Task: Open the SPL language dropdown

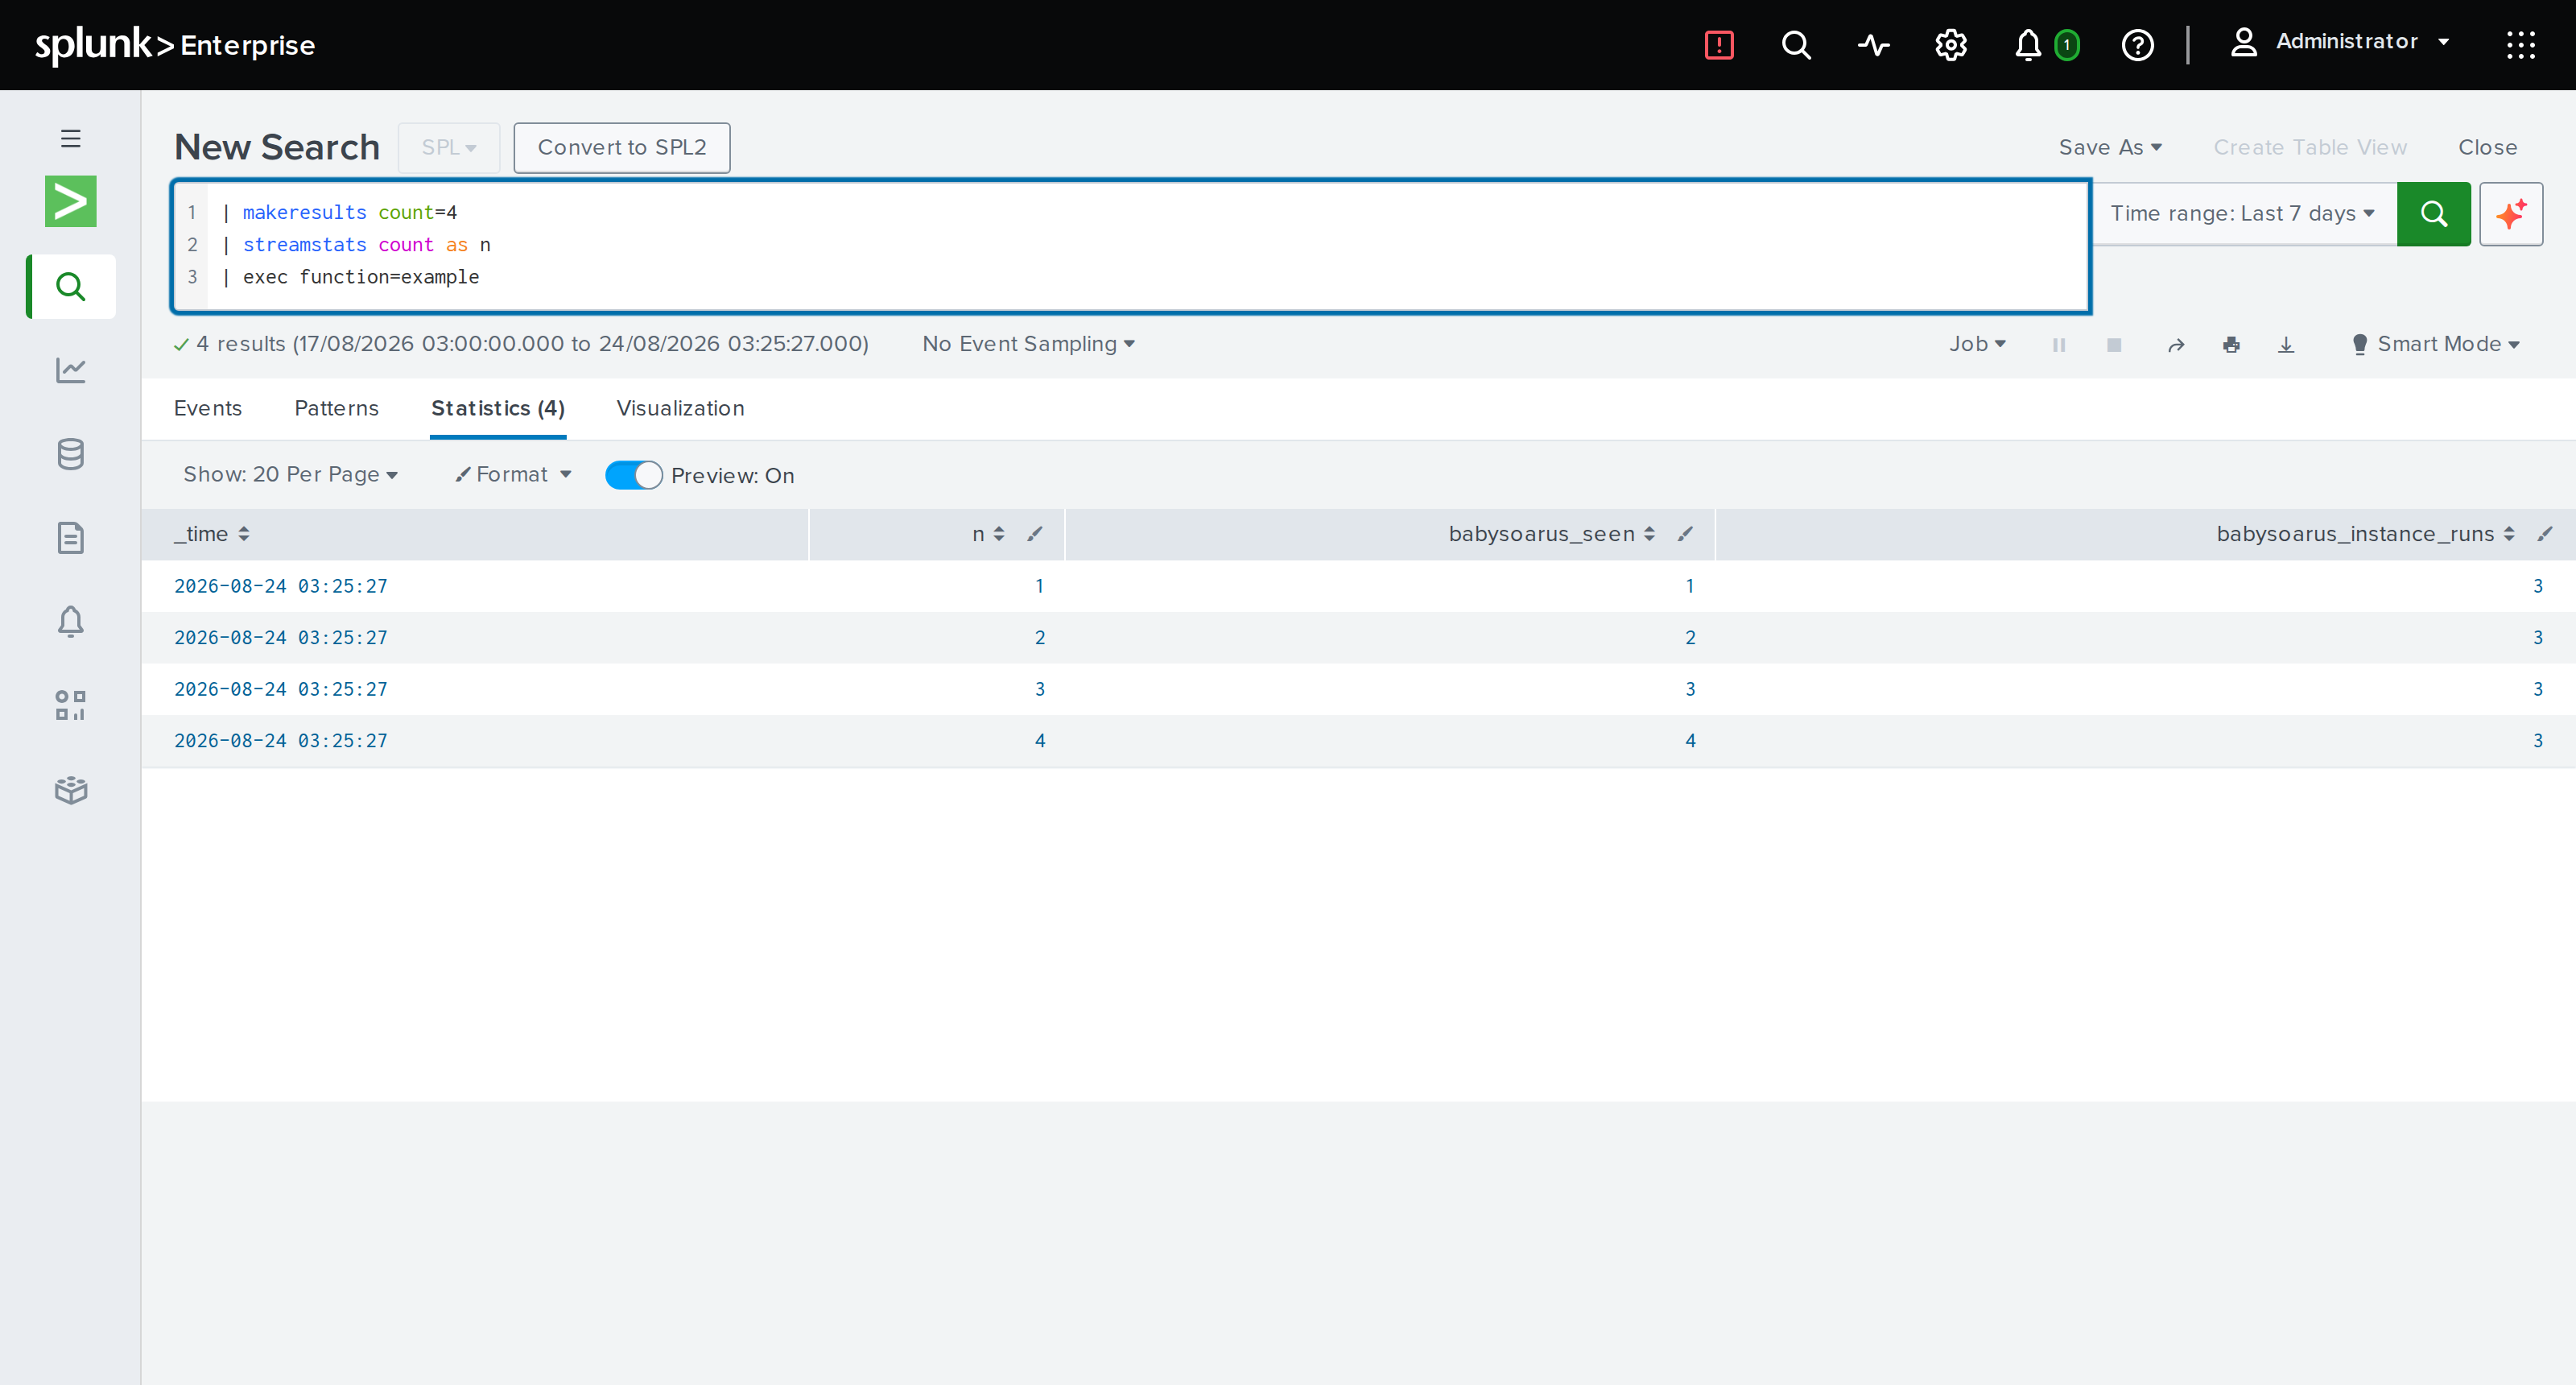Action: 448,147
